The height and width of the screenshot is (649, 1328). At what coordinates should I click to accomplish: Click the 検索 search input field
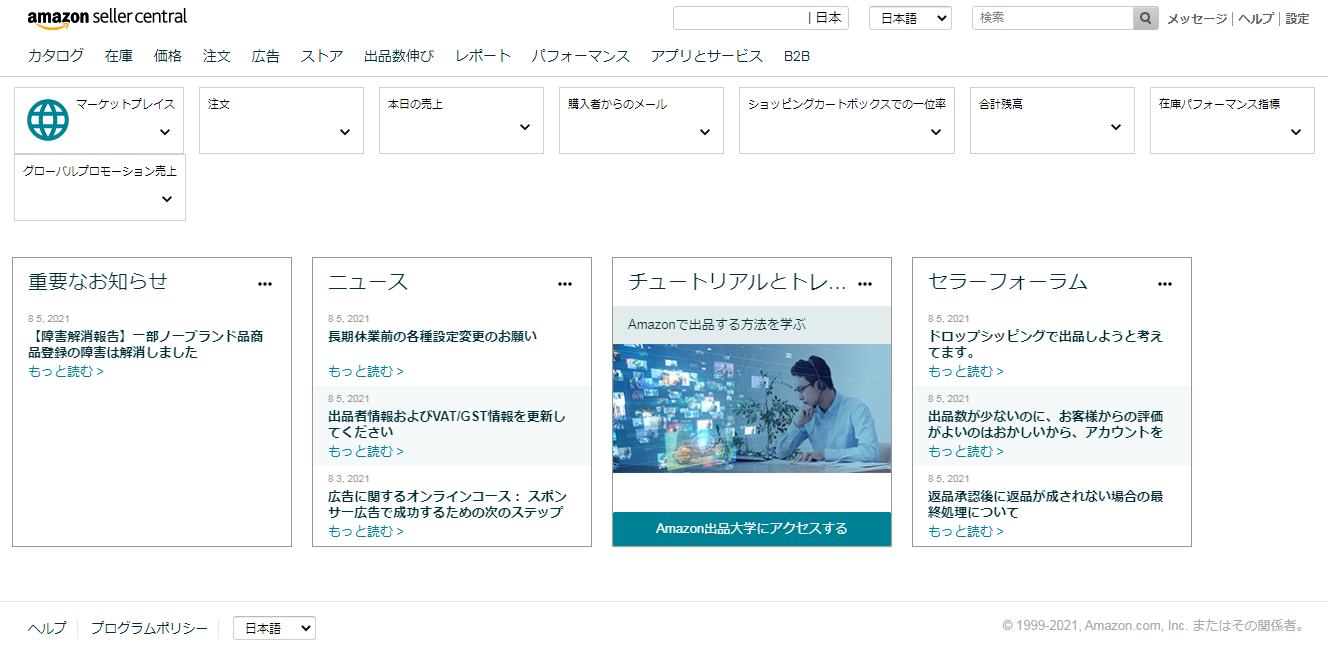1052,18
